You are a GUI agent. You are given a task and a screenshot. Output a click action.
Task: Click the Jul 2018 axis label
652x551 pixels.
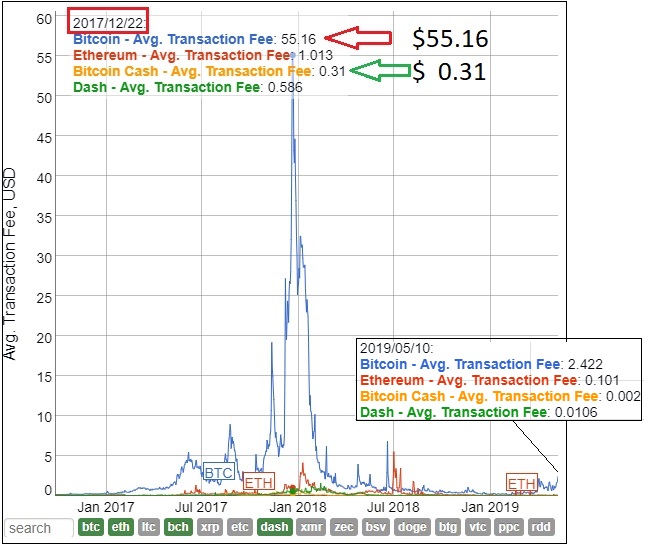pyautogui.click(x=393, y=507)
